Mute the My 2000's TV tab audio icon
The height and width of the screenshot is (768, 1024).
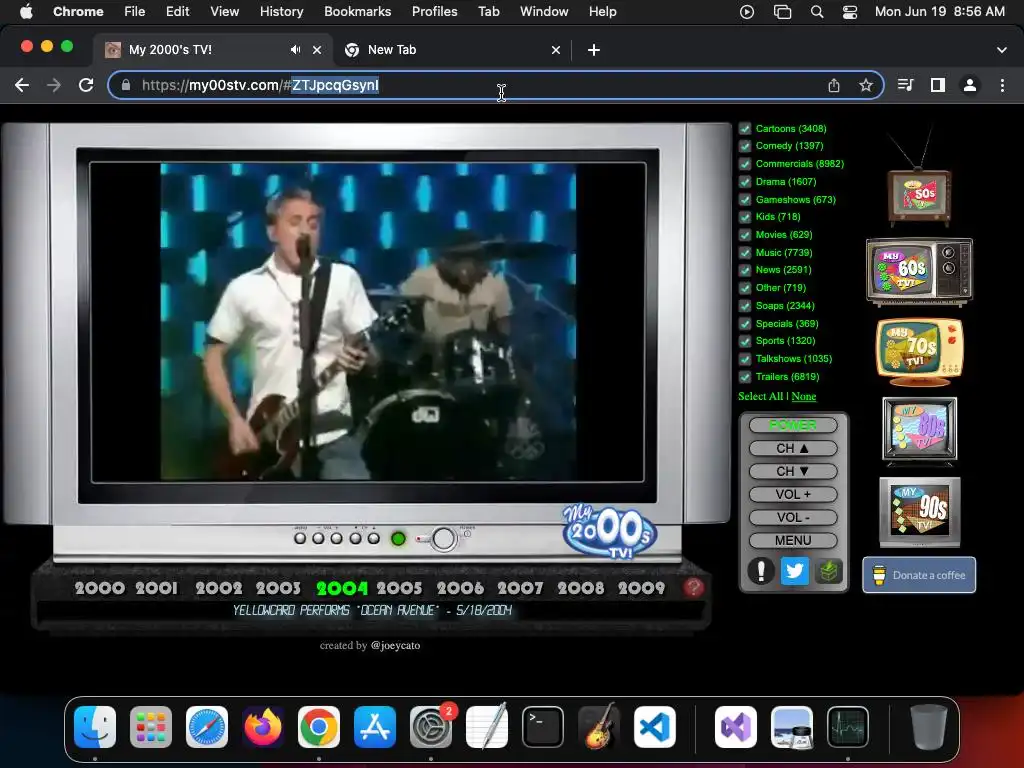(296, 50)
